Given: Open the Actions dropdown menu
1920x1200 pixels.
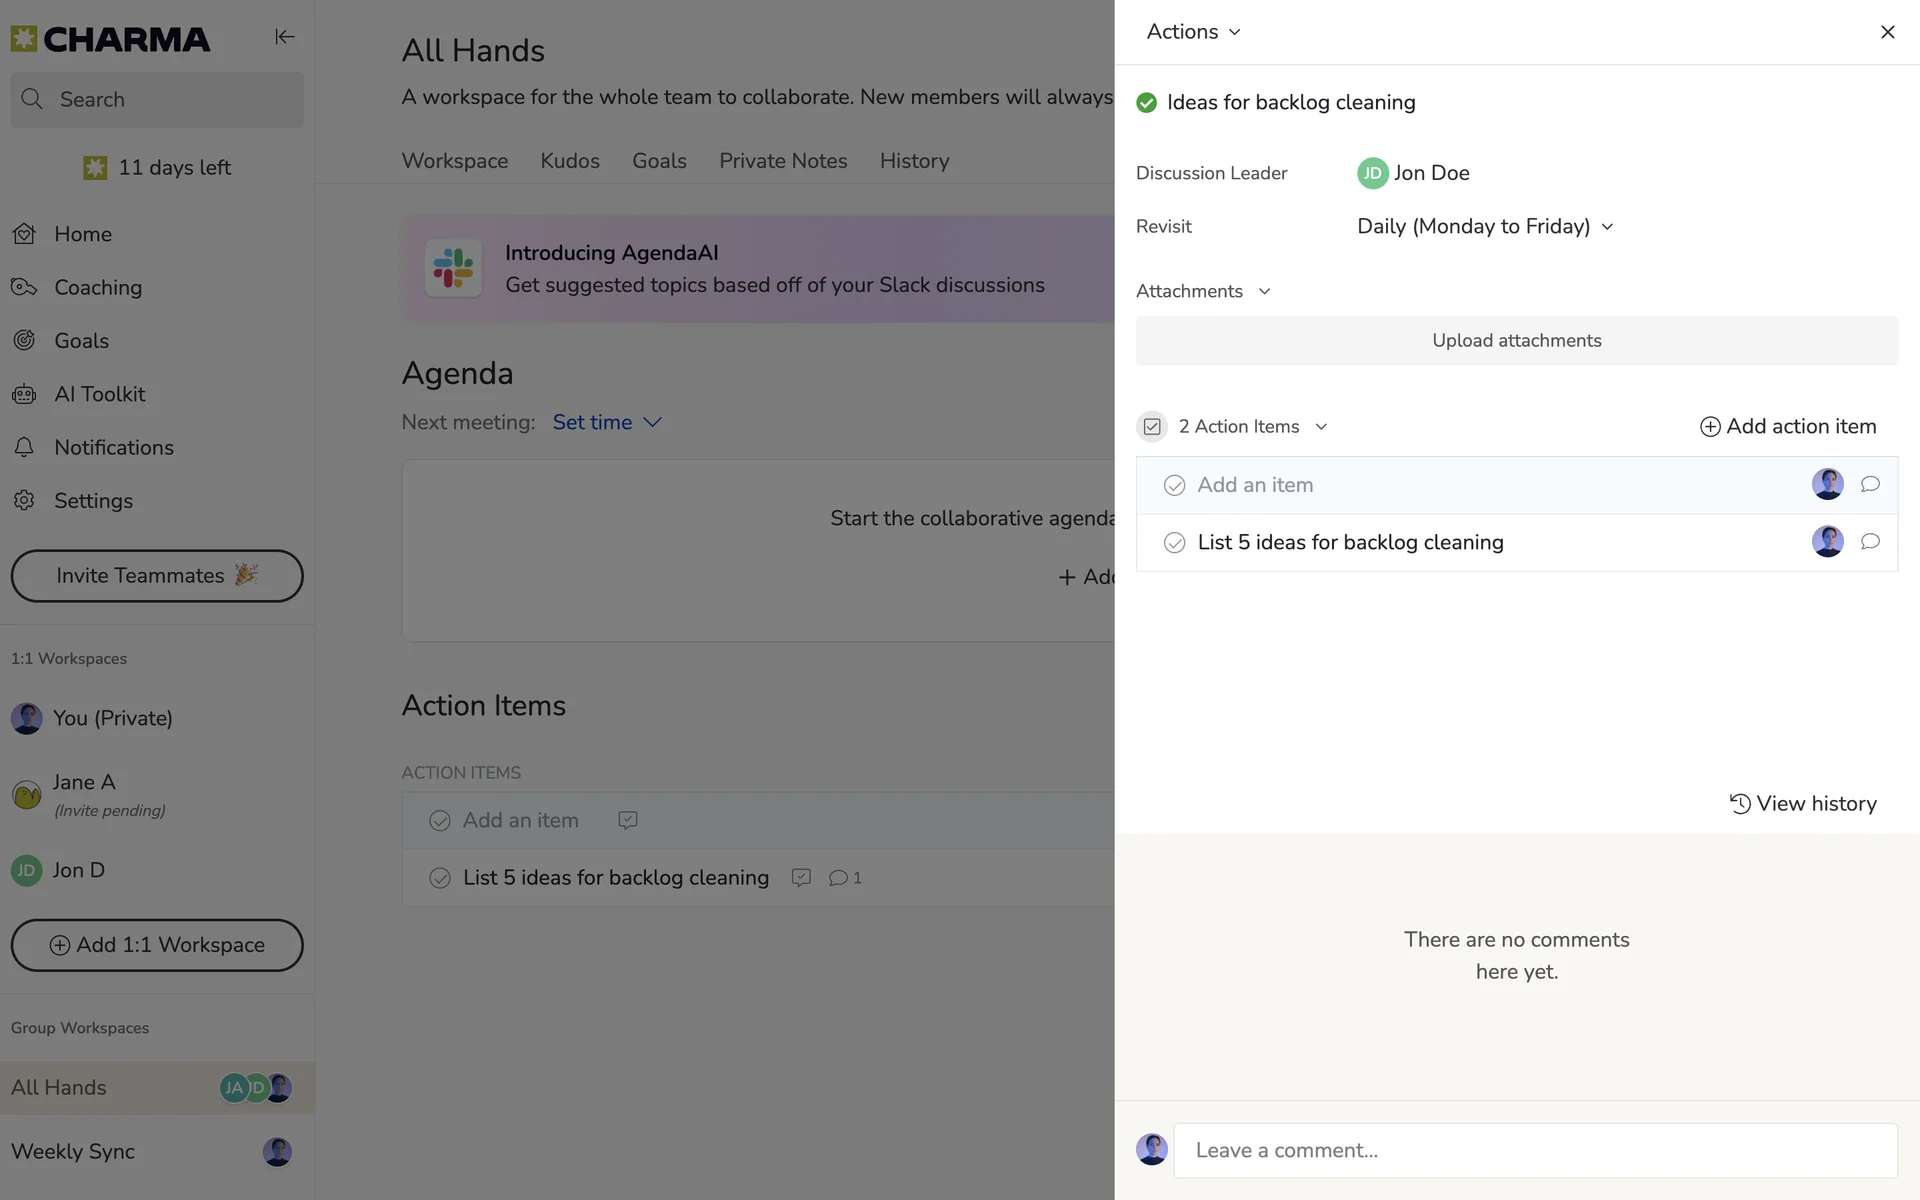Looking at the screenshot, I should (x=1193, y=32).
